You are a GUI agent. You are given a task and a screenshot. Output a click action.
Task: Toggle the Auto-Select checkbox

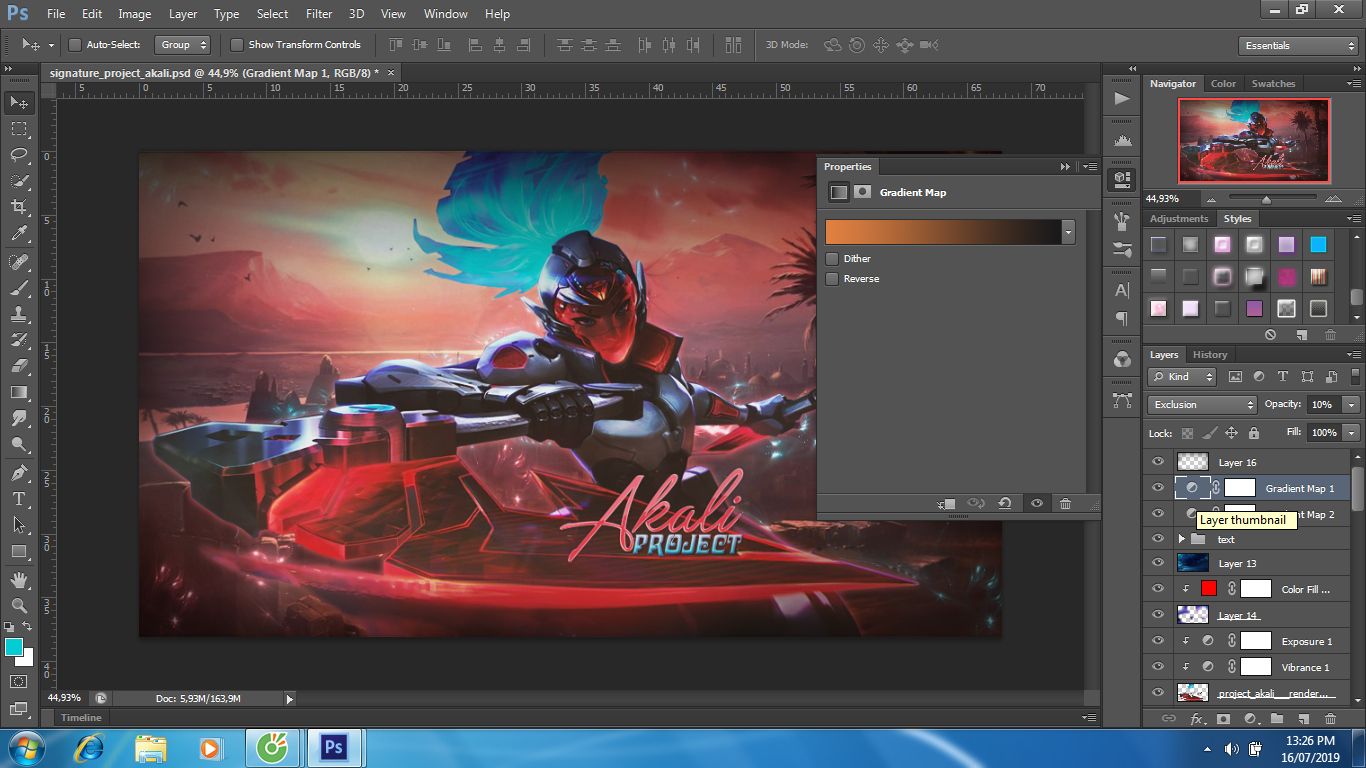(74, 45)
